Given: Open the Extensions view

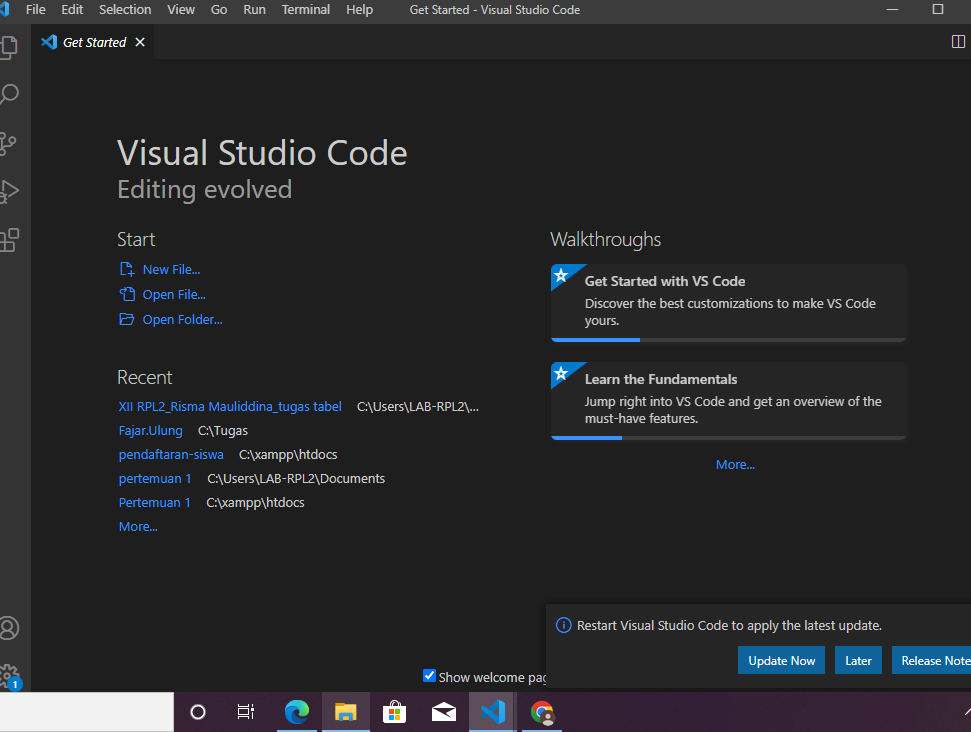Looking at the screenshot, I should pos(9,240).
